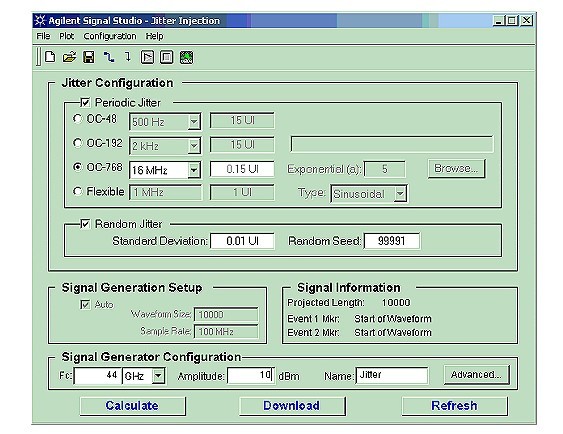Click the Calculate button
563x434 pixels.
tap(132, 406)
